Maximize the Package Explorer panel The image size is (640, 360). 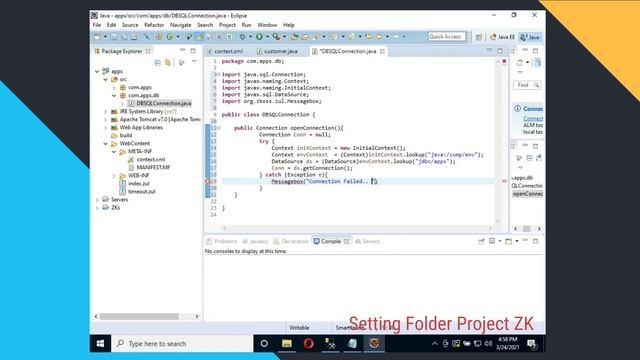point(193,51)
